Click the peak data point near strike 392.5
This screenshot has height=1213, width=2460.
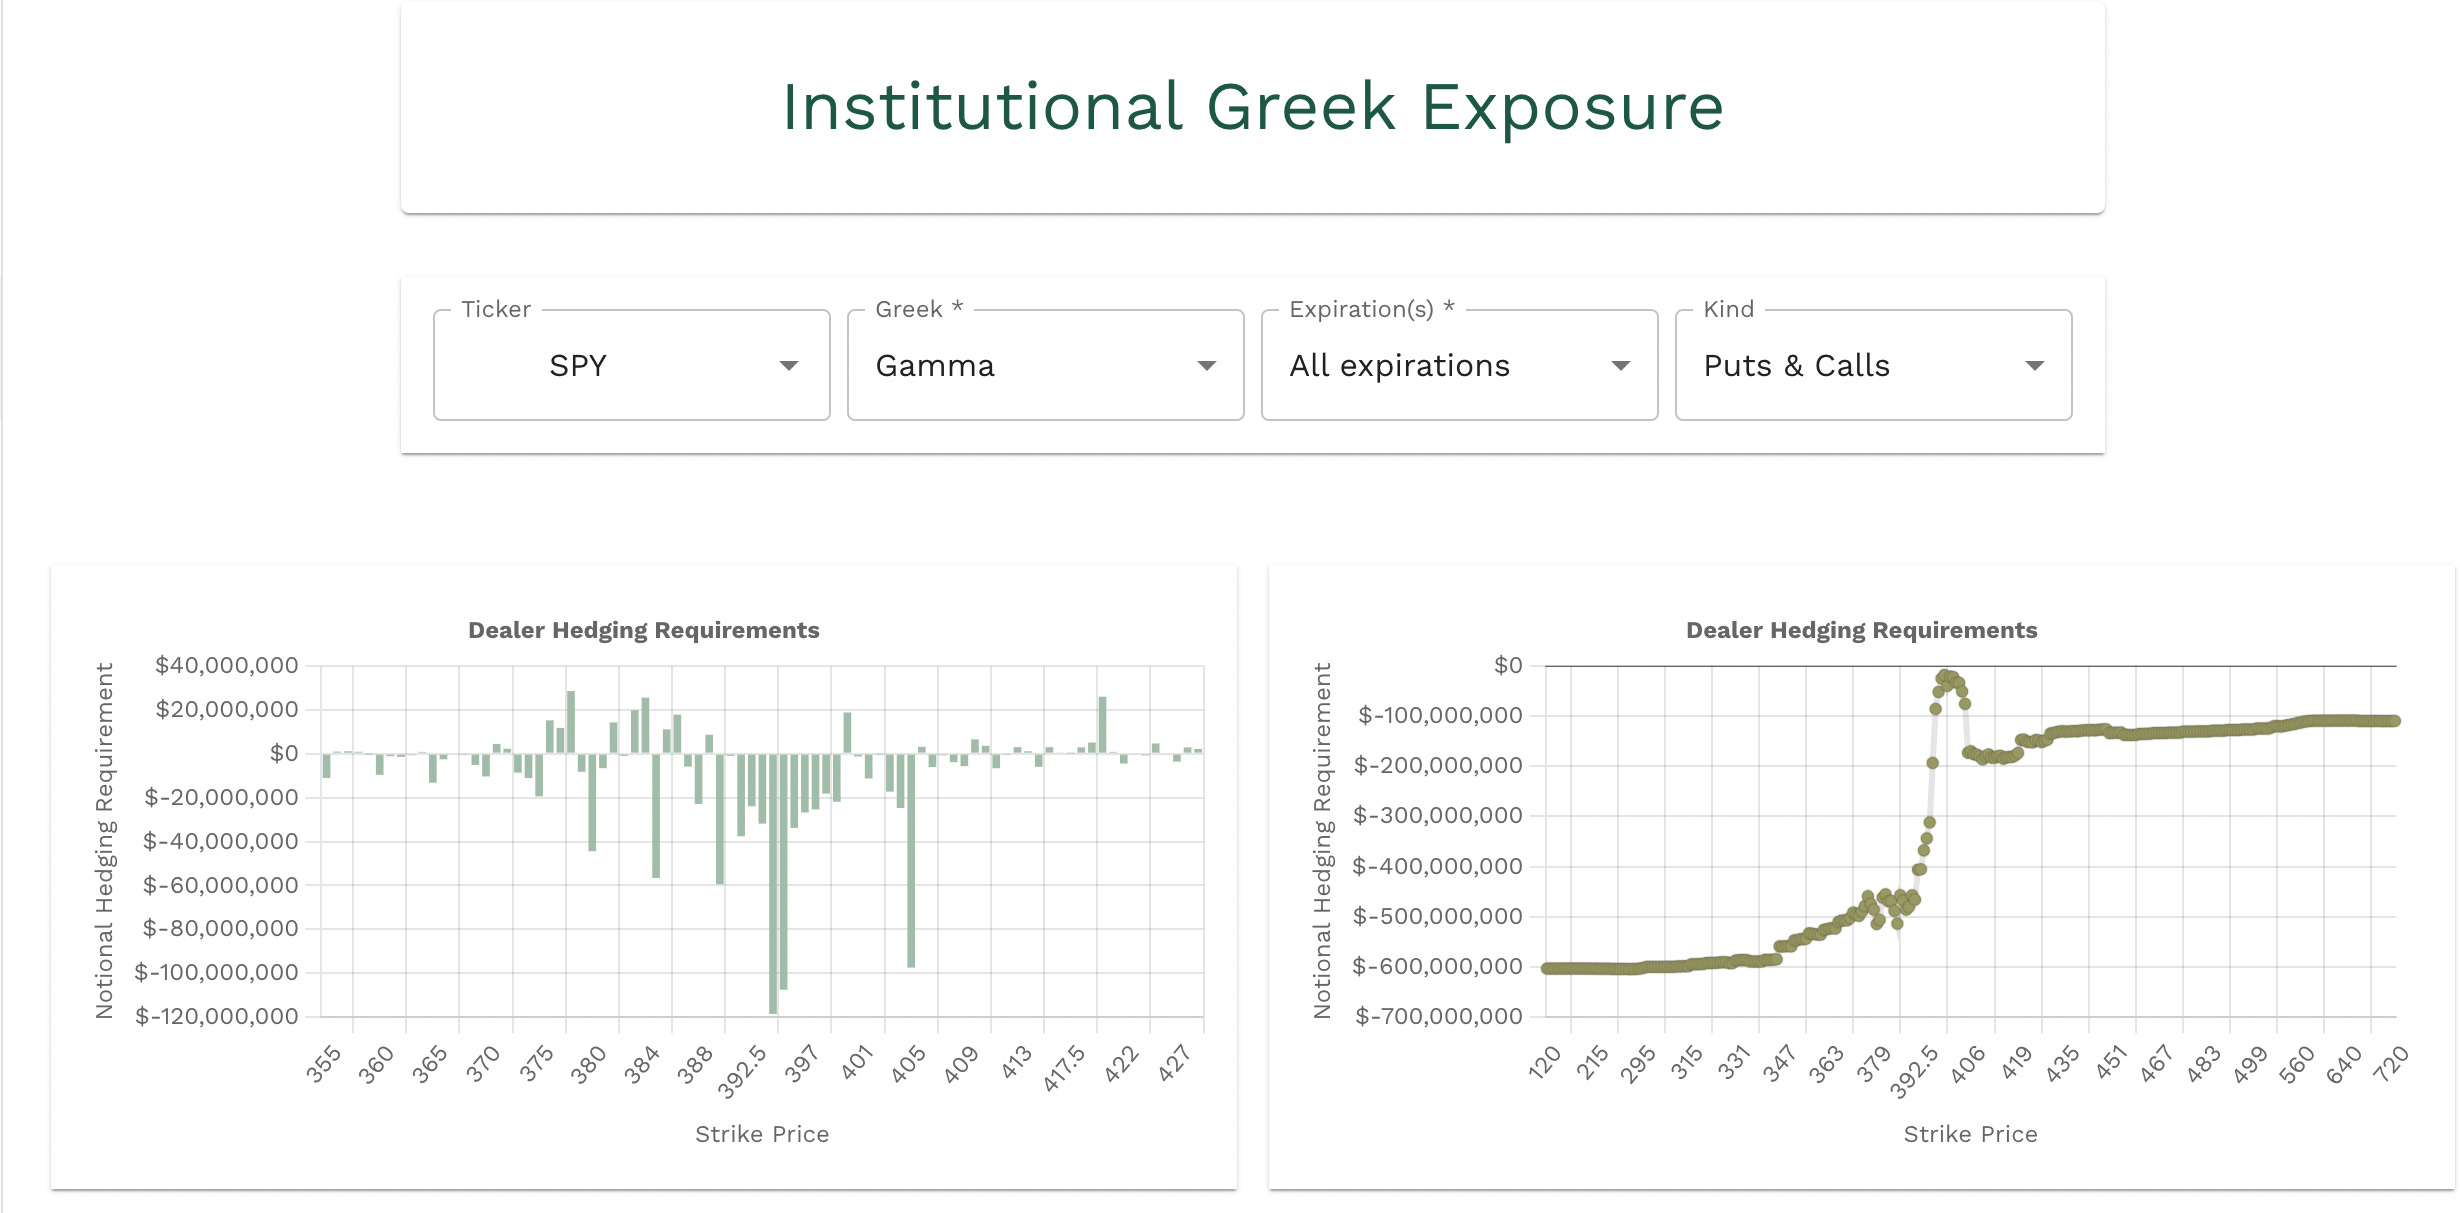(x=1943, y=676)
